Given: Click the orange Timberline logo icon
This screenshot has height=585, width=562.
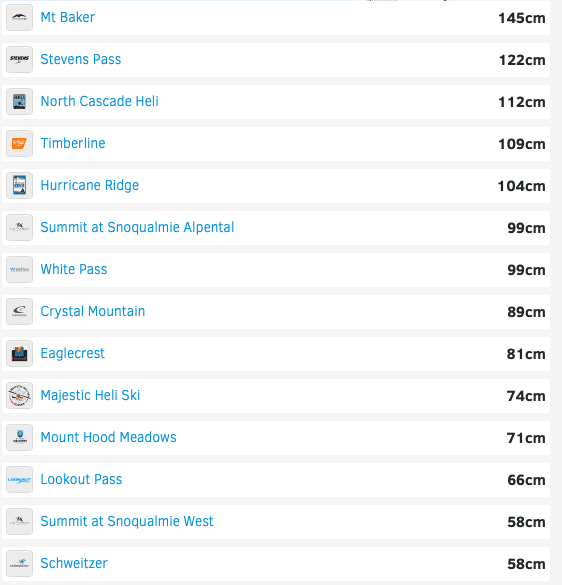Looking at the screenshot, I should click(x=19, y=143).
